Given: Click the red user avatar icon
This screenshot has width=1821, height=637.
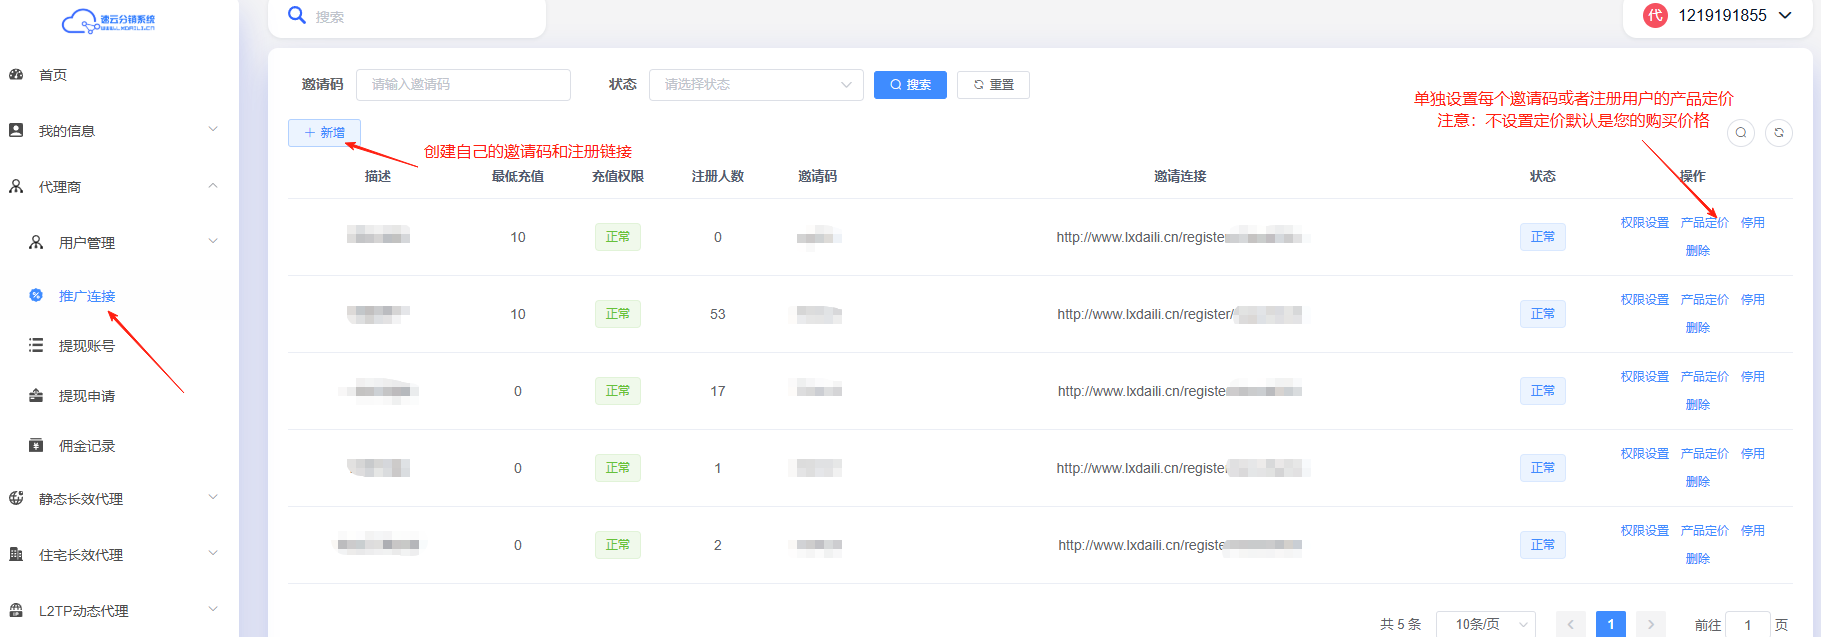Looking at the screenshot, I should point(1656,16).
